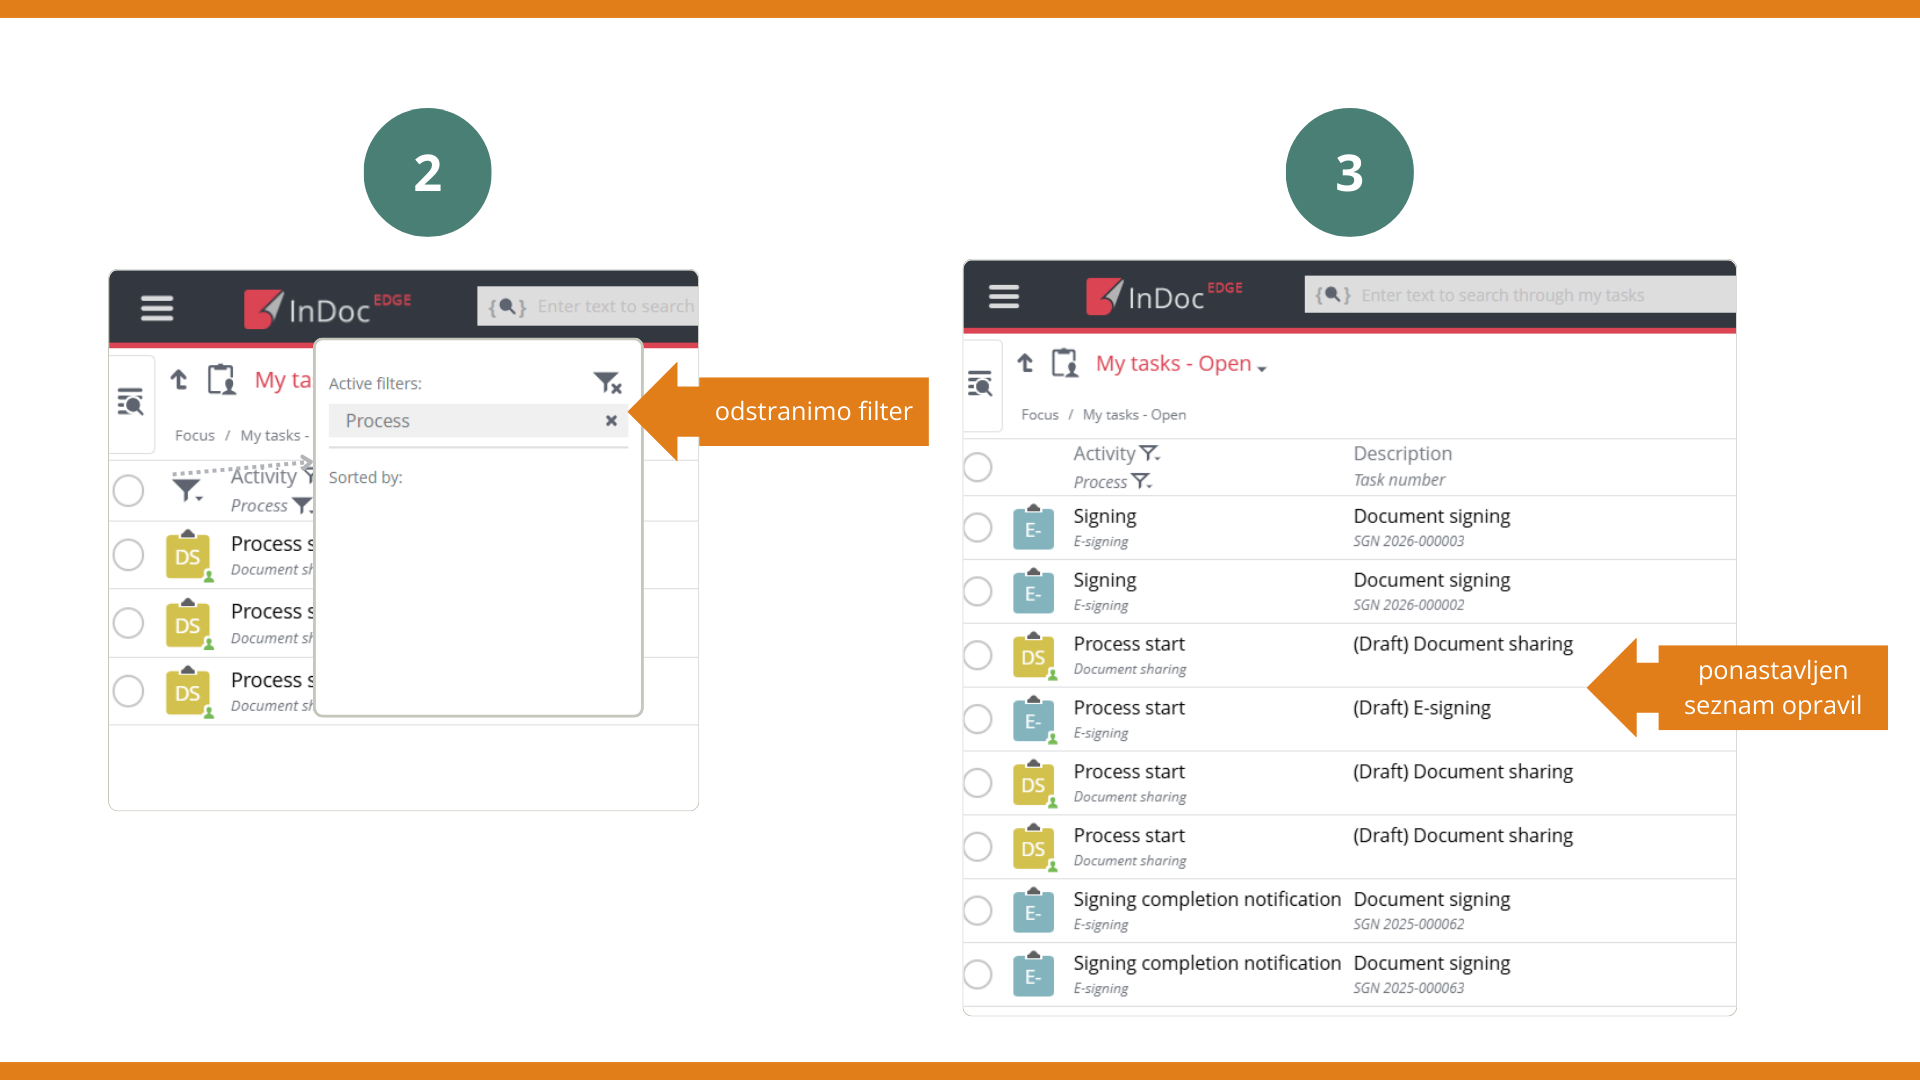Image resolution: width=1920 pixels, height=1080 pixels.
Task: Click the first DS Process start task icon on the left
Action: coord(187,557)
